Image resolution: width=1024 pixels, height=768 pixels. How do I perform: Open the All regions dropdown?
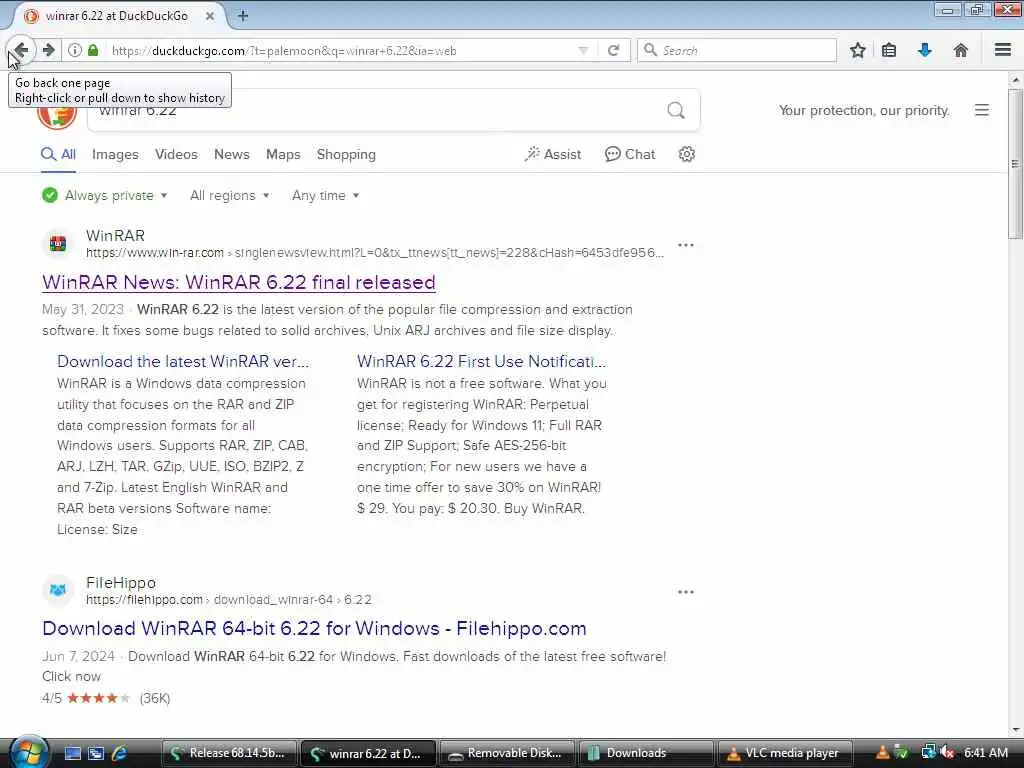229,195
